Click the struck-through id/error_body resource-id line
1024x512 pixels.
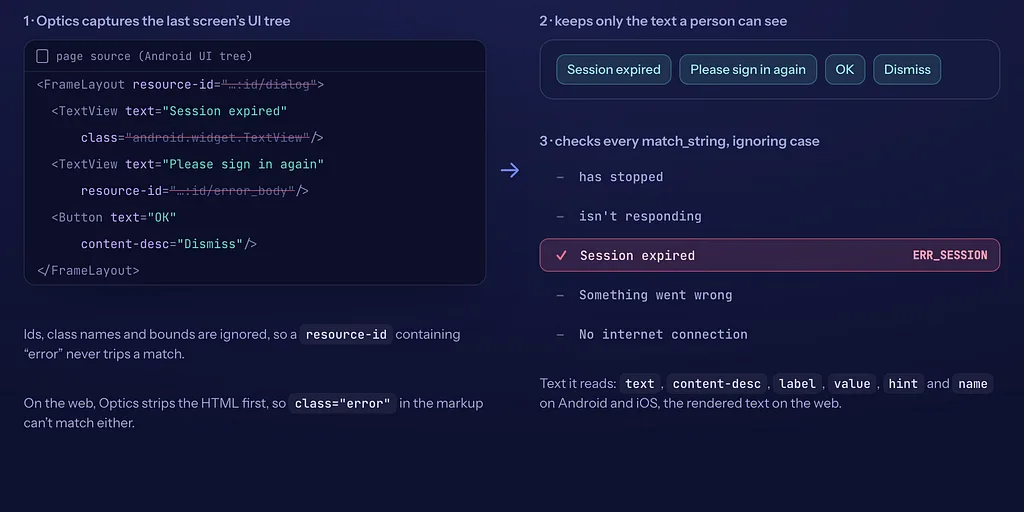[x=194, y=191]
